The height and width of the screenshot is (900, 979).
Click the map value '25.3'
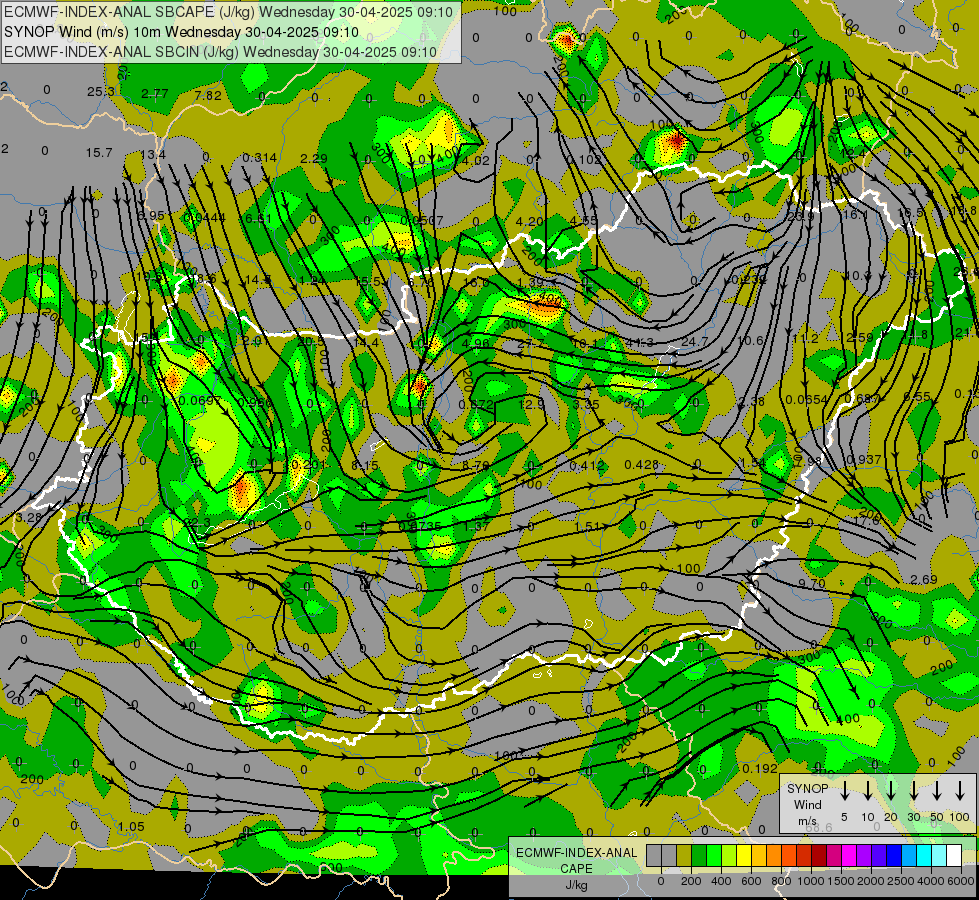(101, 92)
